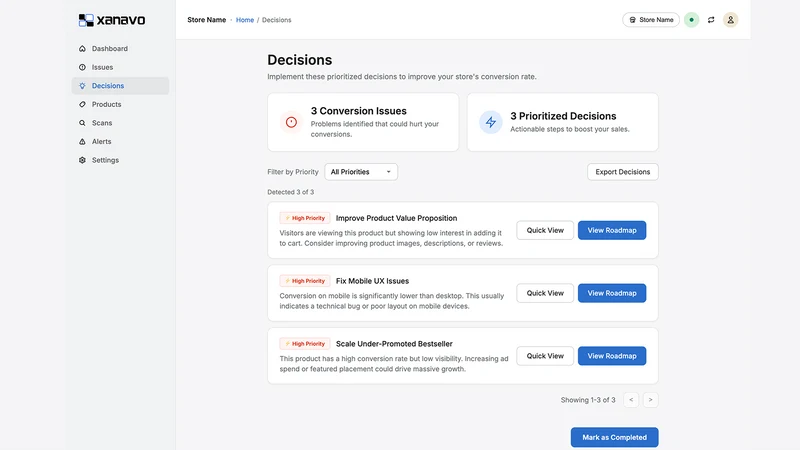The image size is (800, 450).
Task: Click the Scans magnifier icon in sidebar
Action: click(82, 123)
